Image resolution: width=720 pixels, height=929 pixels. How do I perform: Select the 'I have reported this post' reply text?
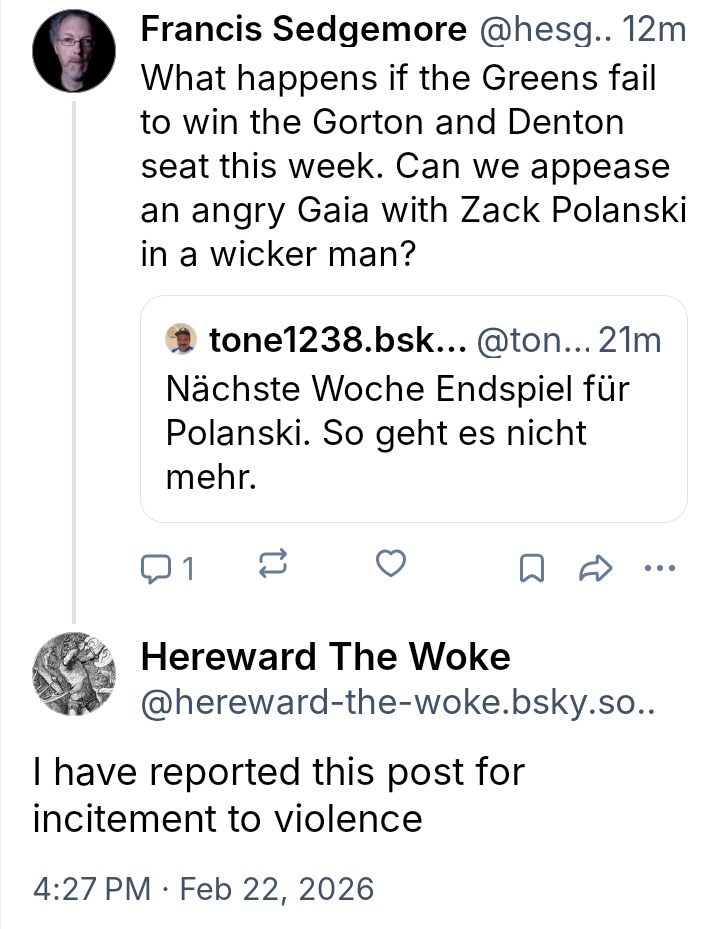pos(278,795)
